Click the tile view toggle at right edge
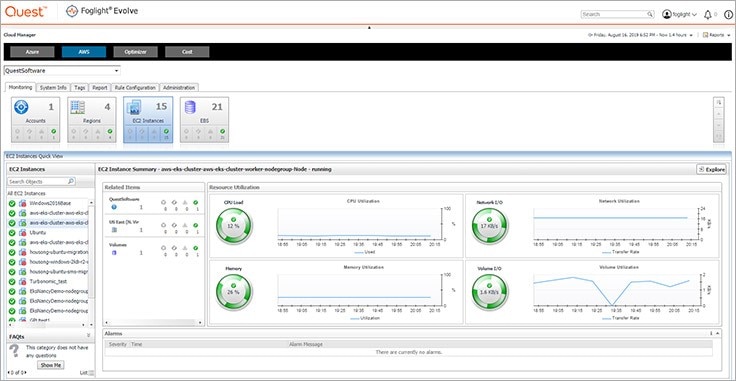 click(718, 102)
